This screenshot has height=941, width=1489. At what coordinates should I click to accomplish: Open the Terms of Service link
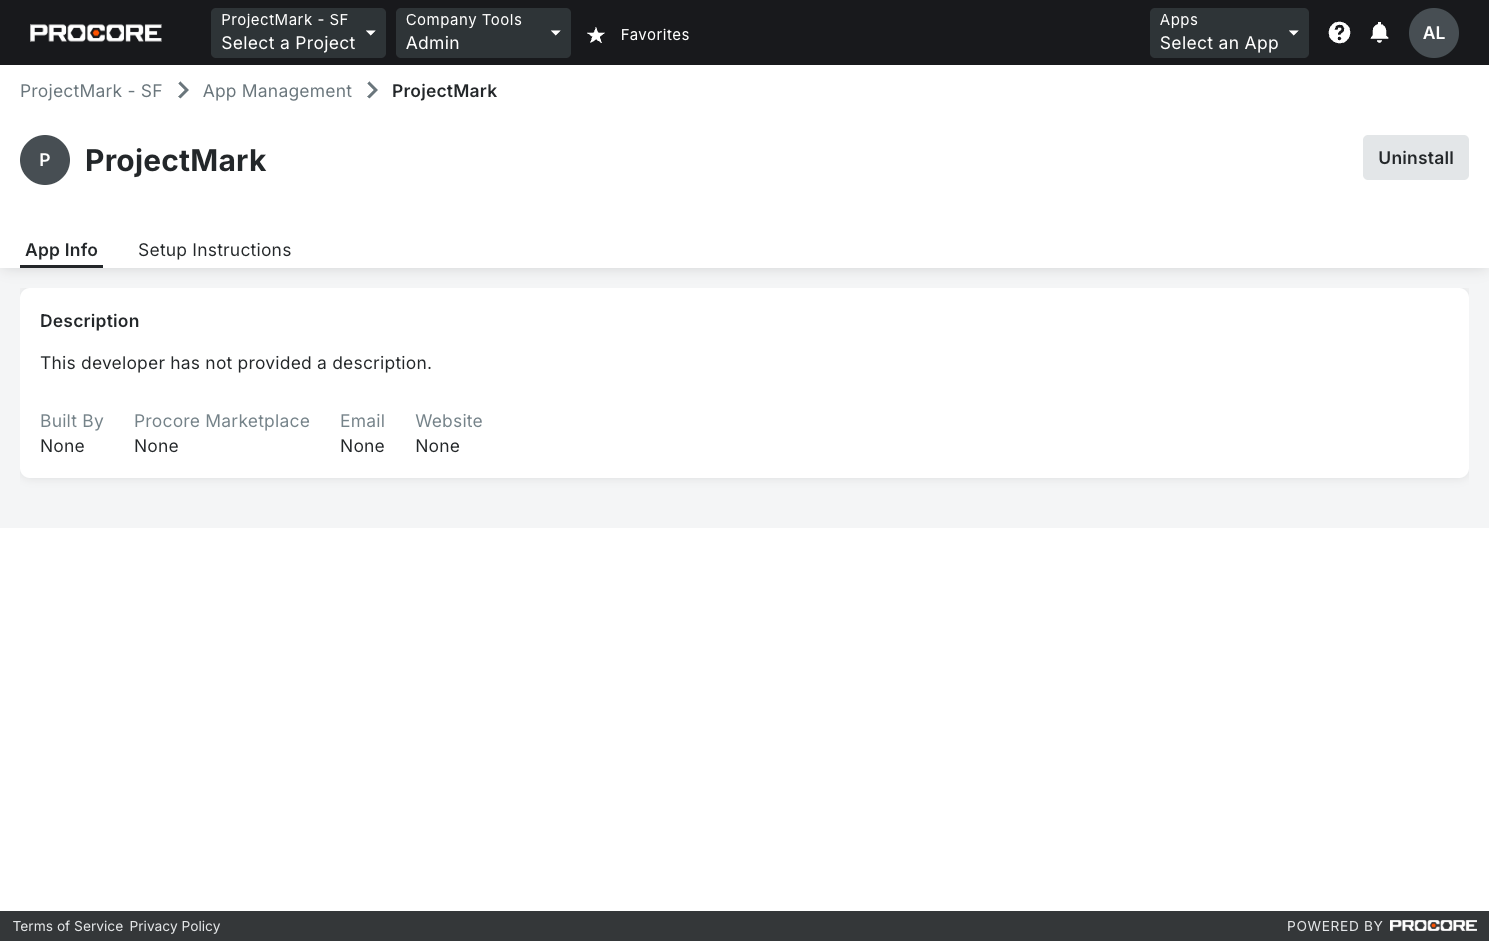[x=68, y=926]
